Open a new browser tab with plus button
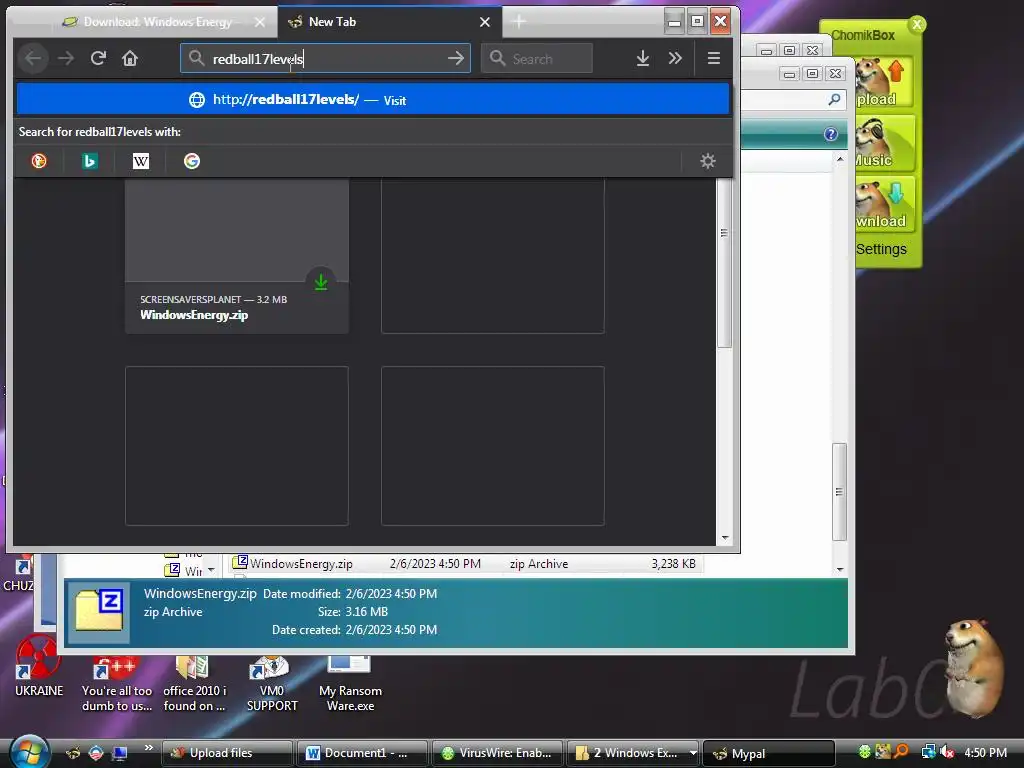 [519, 22]
